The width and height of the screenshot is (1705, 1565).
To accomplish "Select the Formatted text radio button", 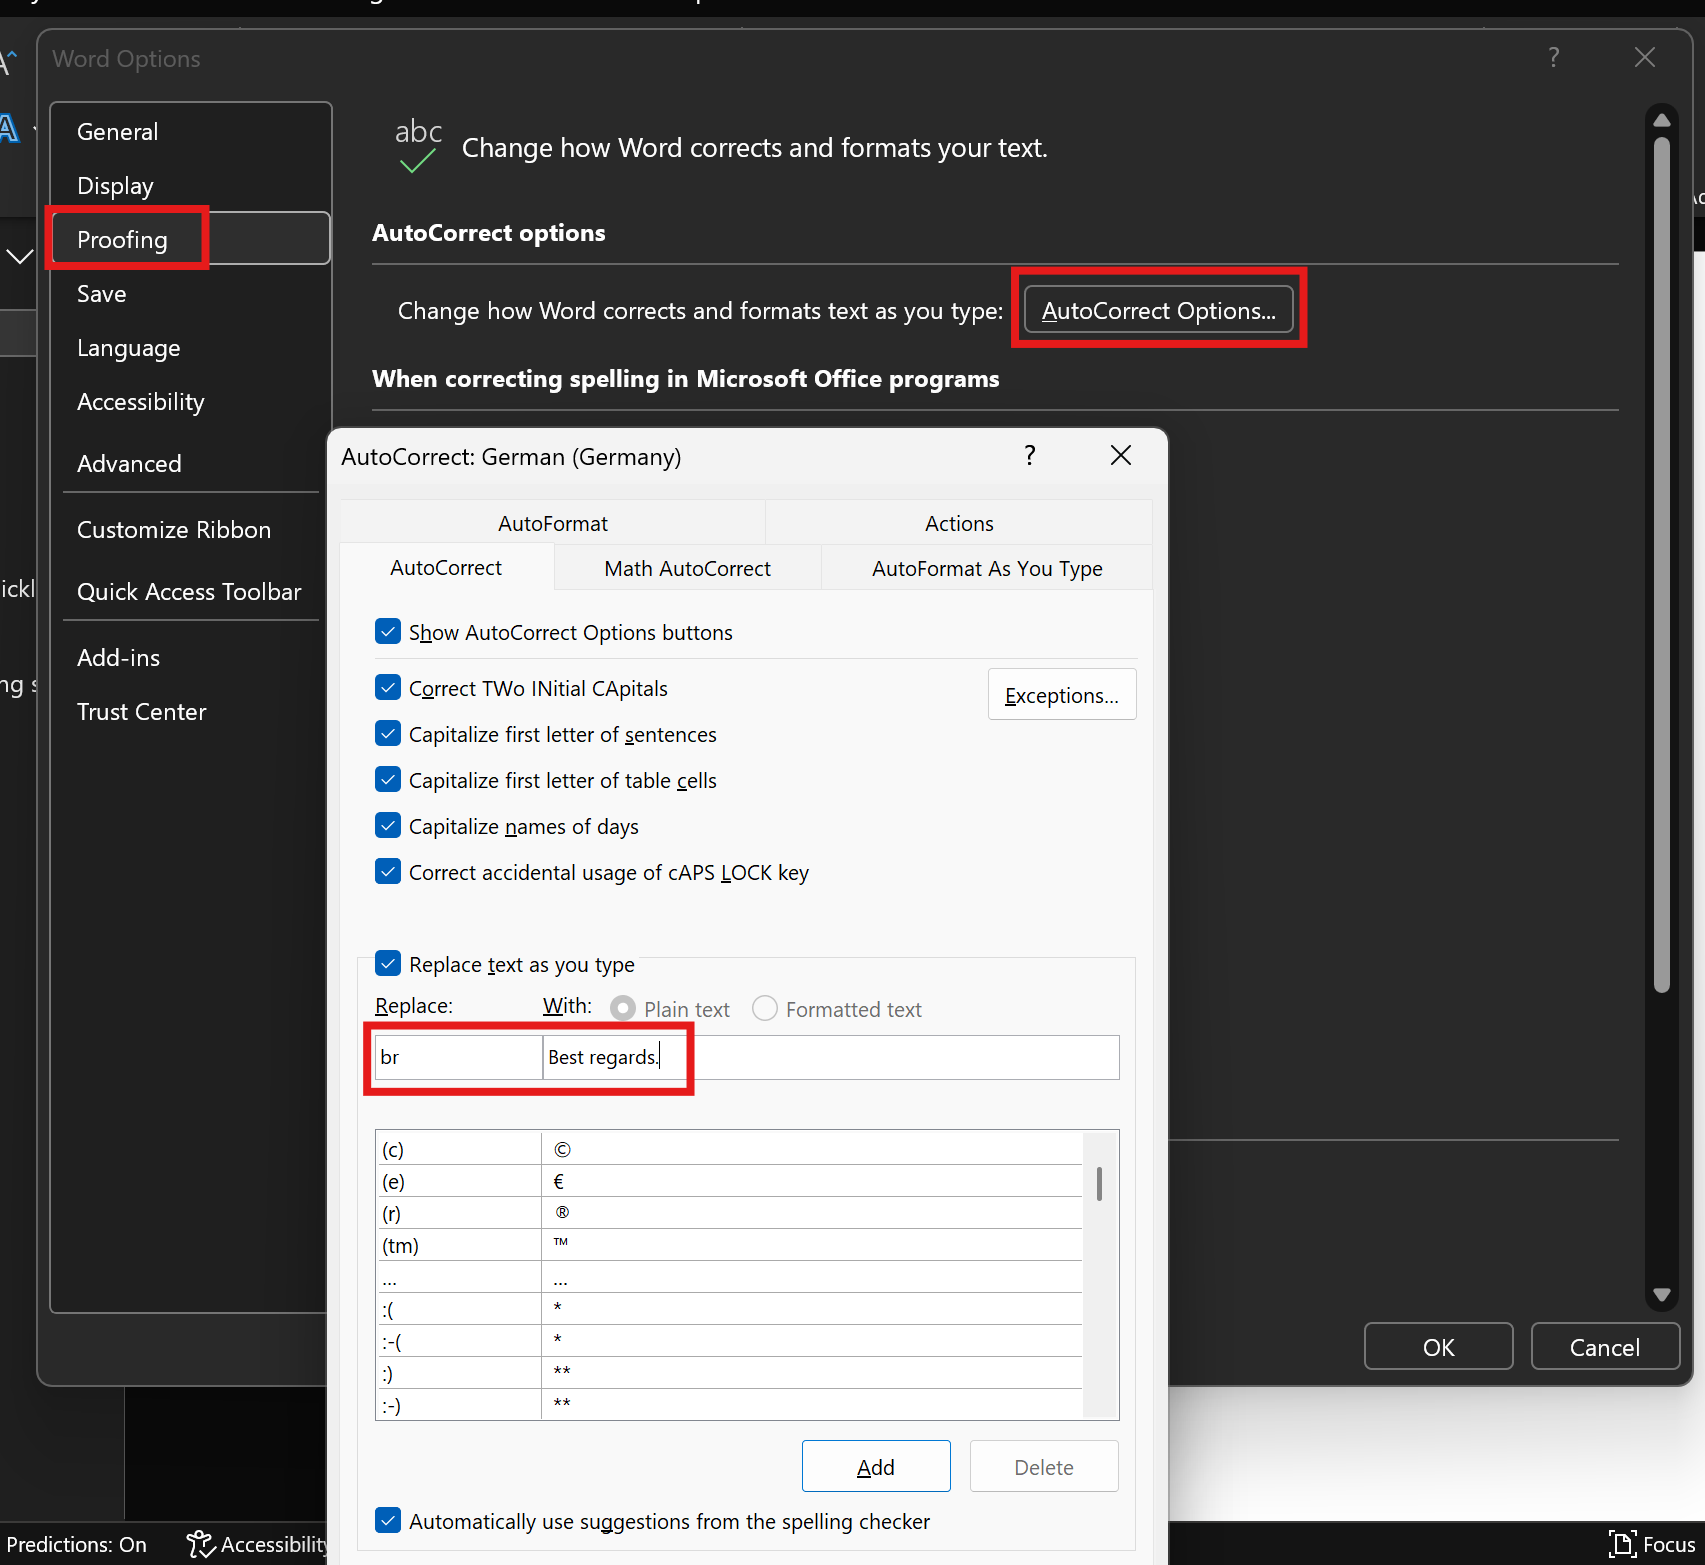I will (765, 1009).
